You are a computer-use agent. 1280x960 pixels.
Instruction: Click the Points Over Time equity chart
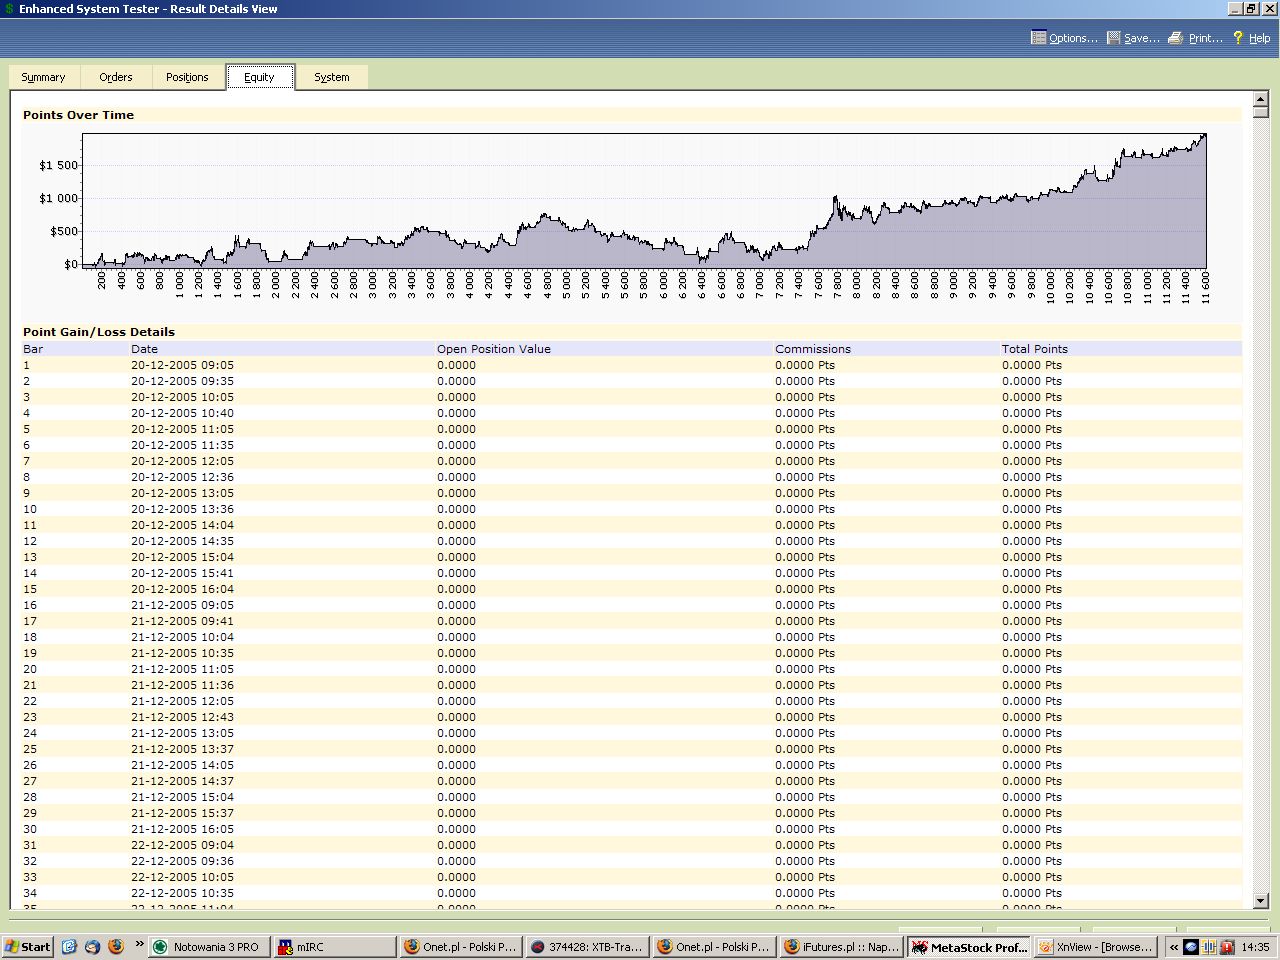pos(644,200)
